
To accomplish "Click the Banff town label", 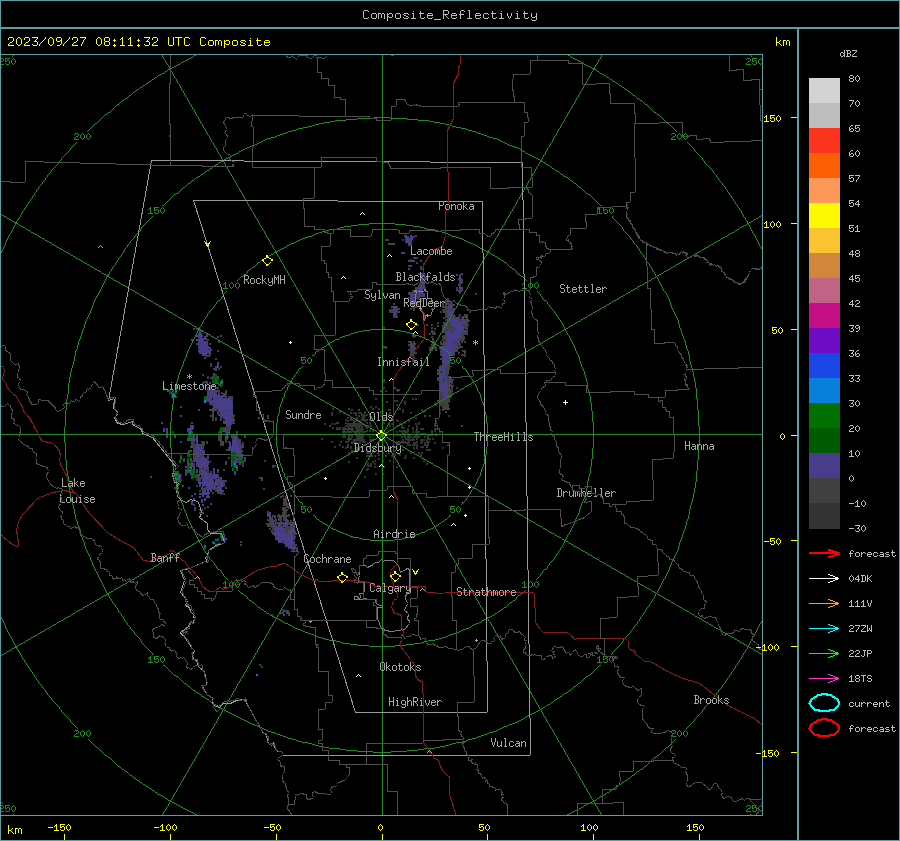I will tap(165, 557).
